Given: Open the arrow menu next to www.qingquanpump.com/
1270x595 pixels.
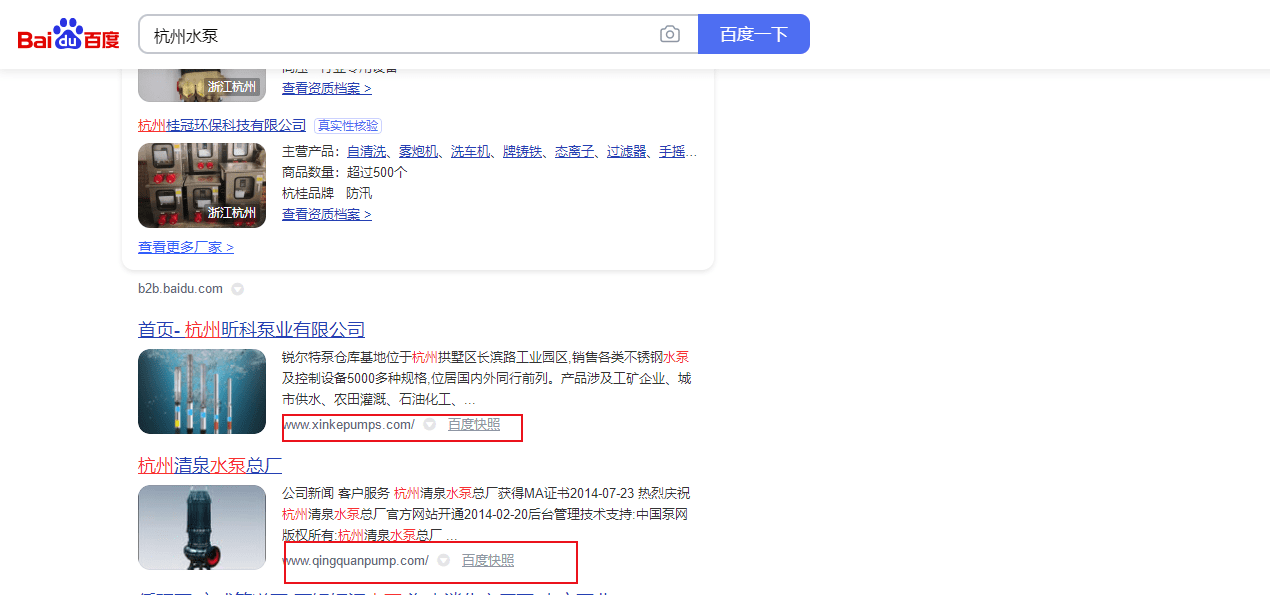Looking at the screenshot, I should click(443, 561).
